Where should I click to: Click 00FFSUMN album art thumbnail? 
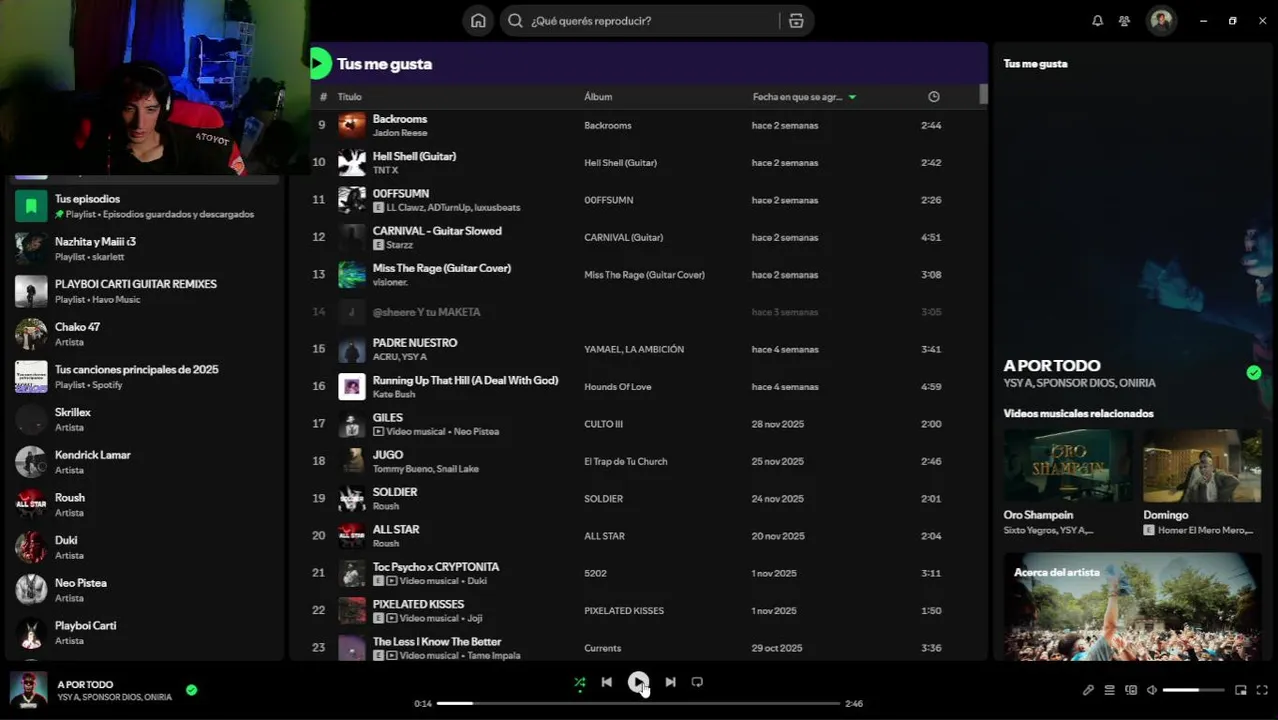click(352, 200)
